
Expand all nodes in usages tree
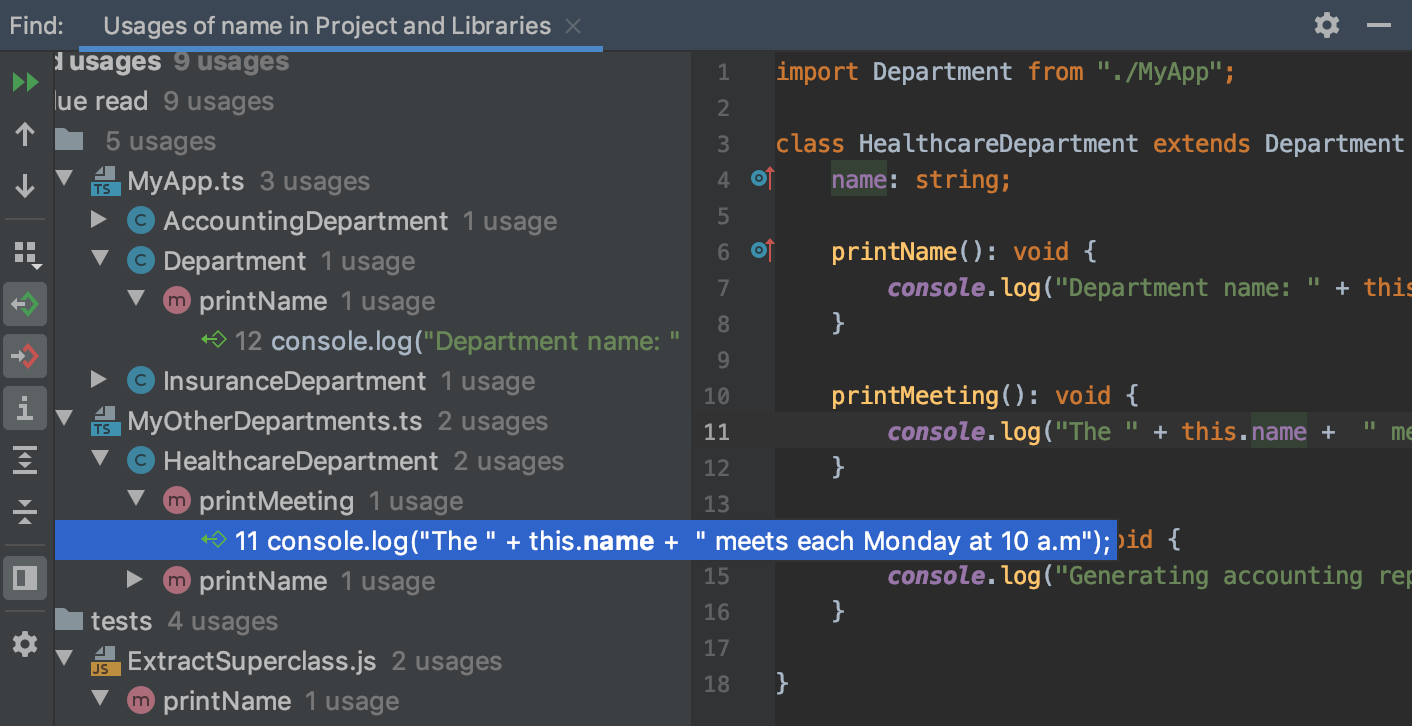click(25, 460)
